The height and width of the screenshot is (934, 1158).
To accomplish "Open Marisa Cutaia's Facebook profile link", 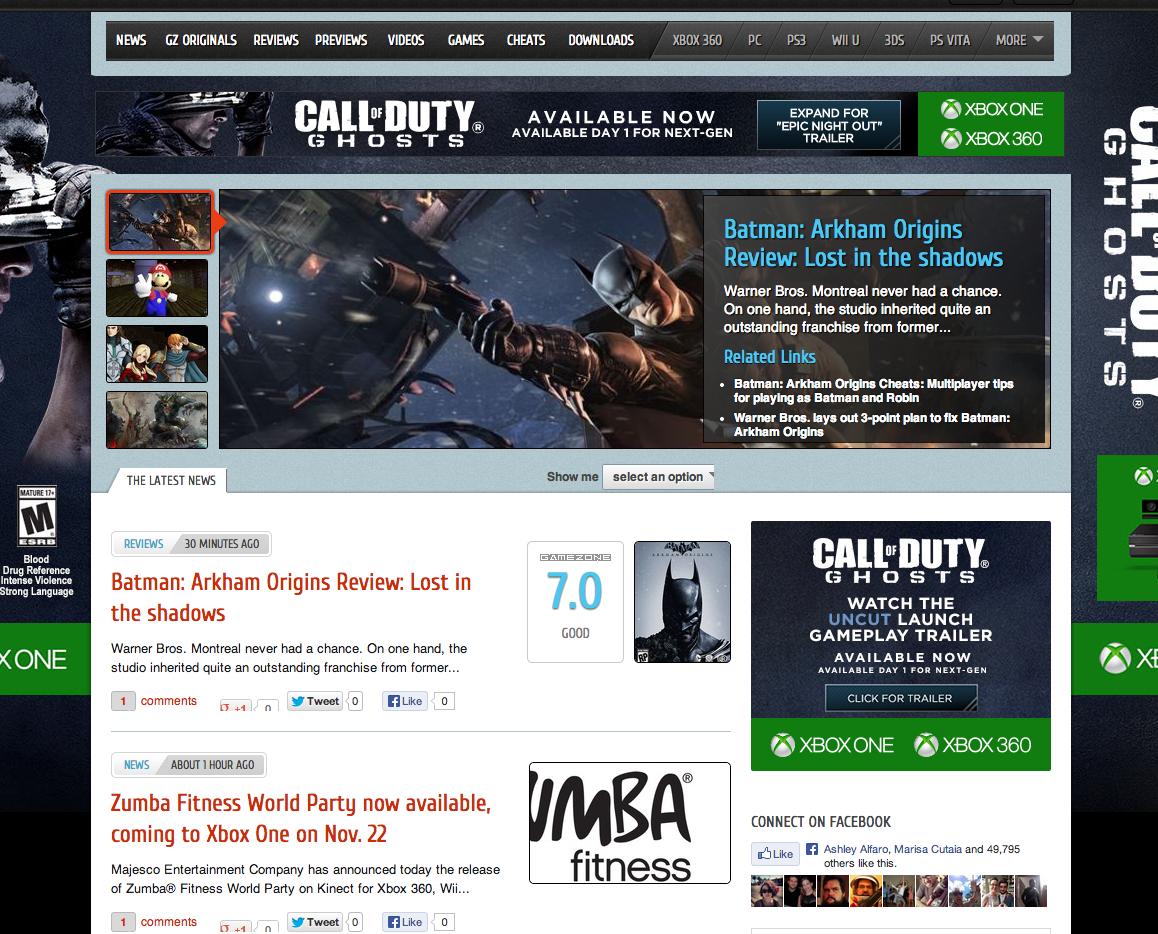I will (928, 849).
